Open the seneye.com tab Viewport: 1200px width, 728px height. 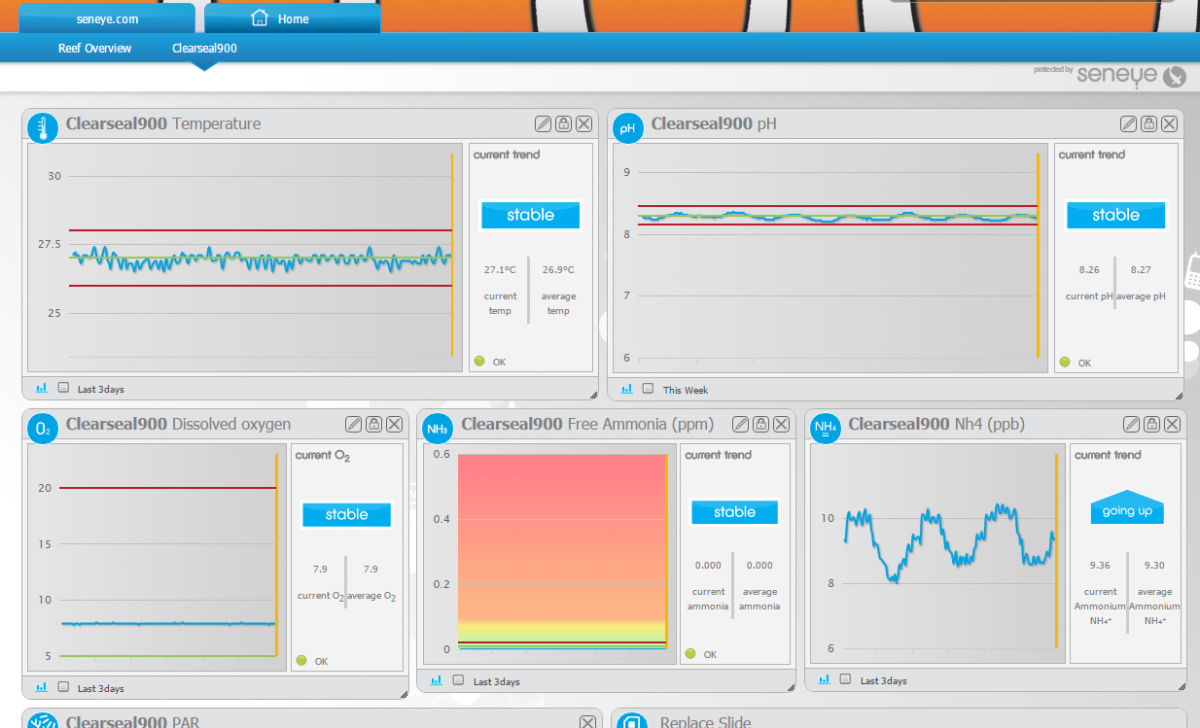[x=107, y=18]
